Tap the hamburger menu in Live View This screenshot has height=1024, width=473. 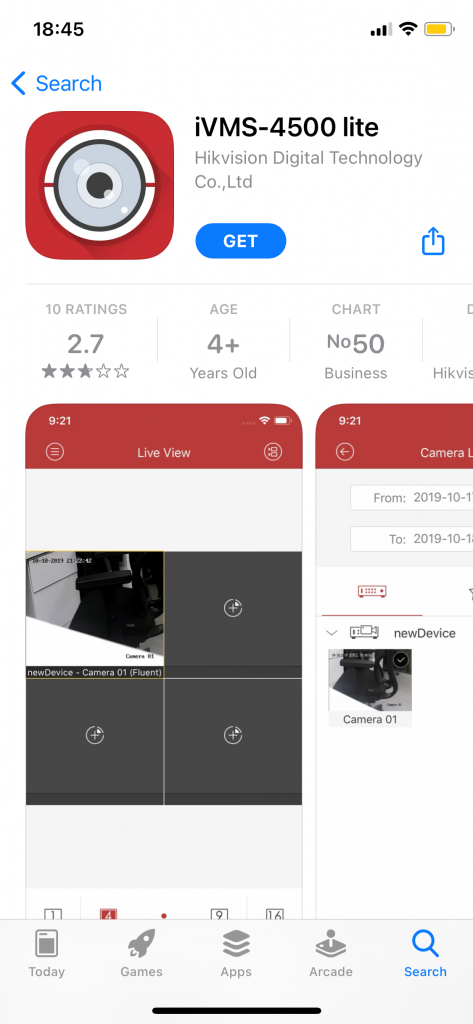[55, 452]
